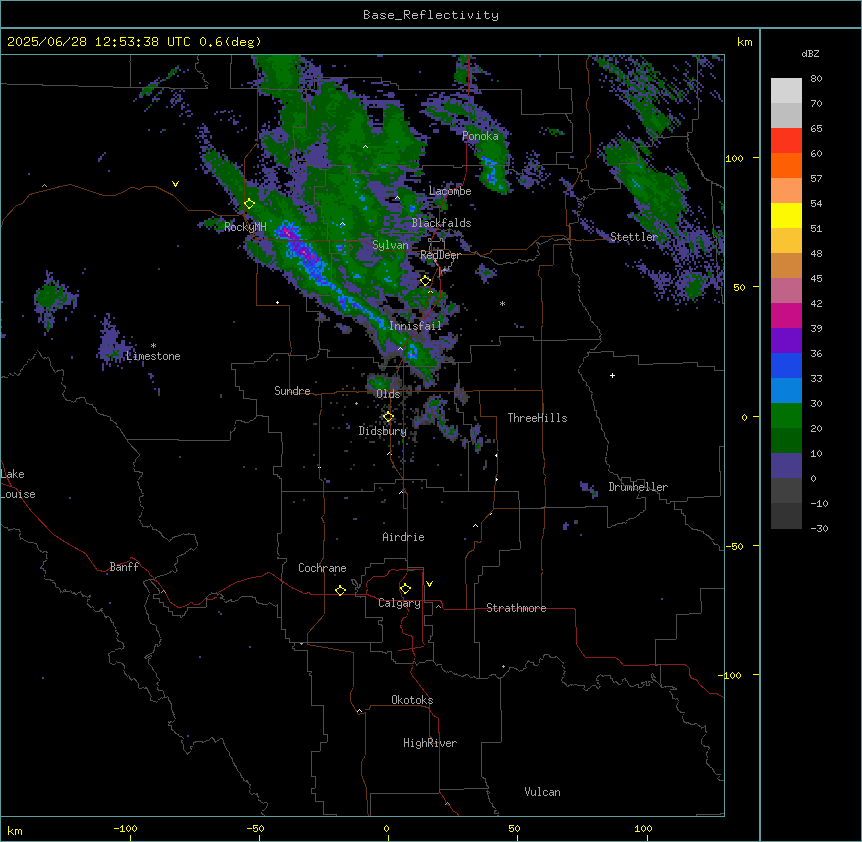Select the yellow diamond marker above Calgary

tap(405, 589)
